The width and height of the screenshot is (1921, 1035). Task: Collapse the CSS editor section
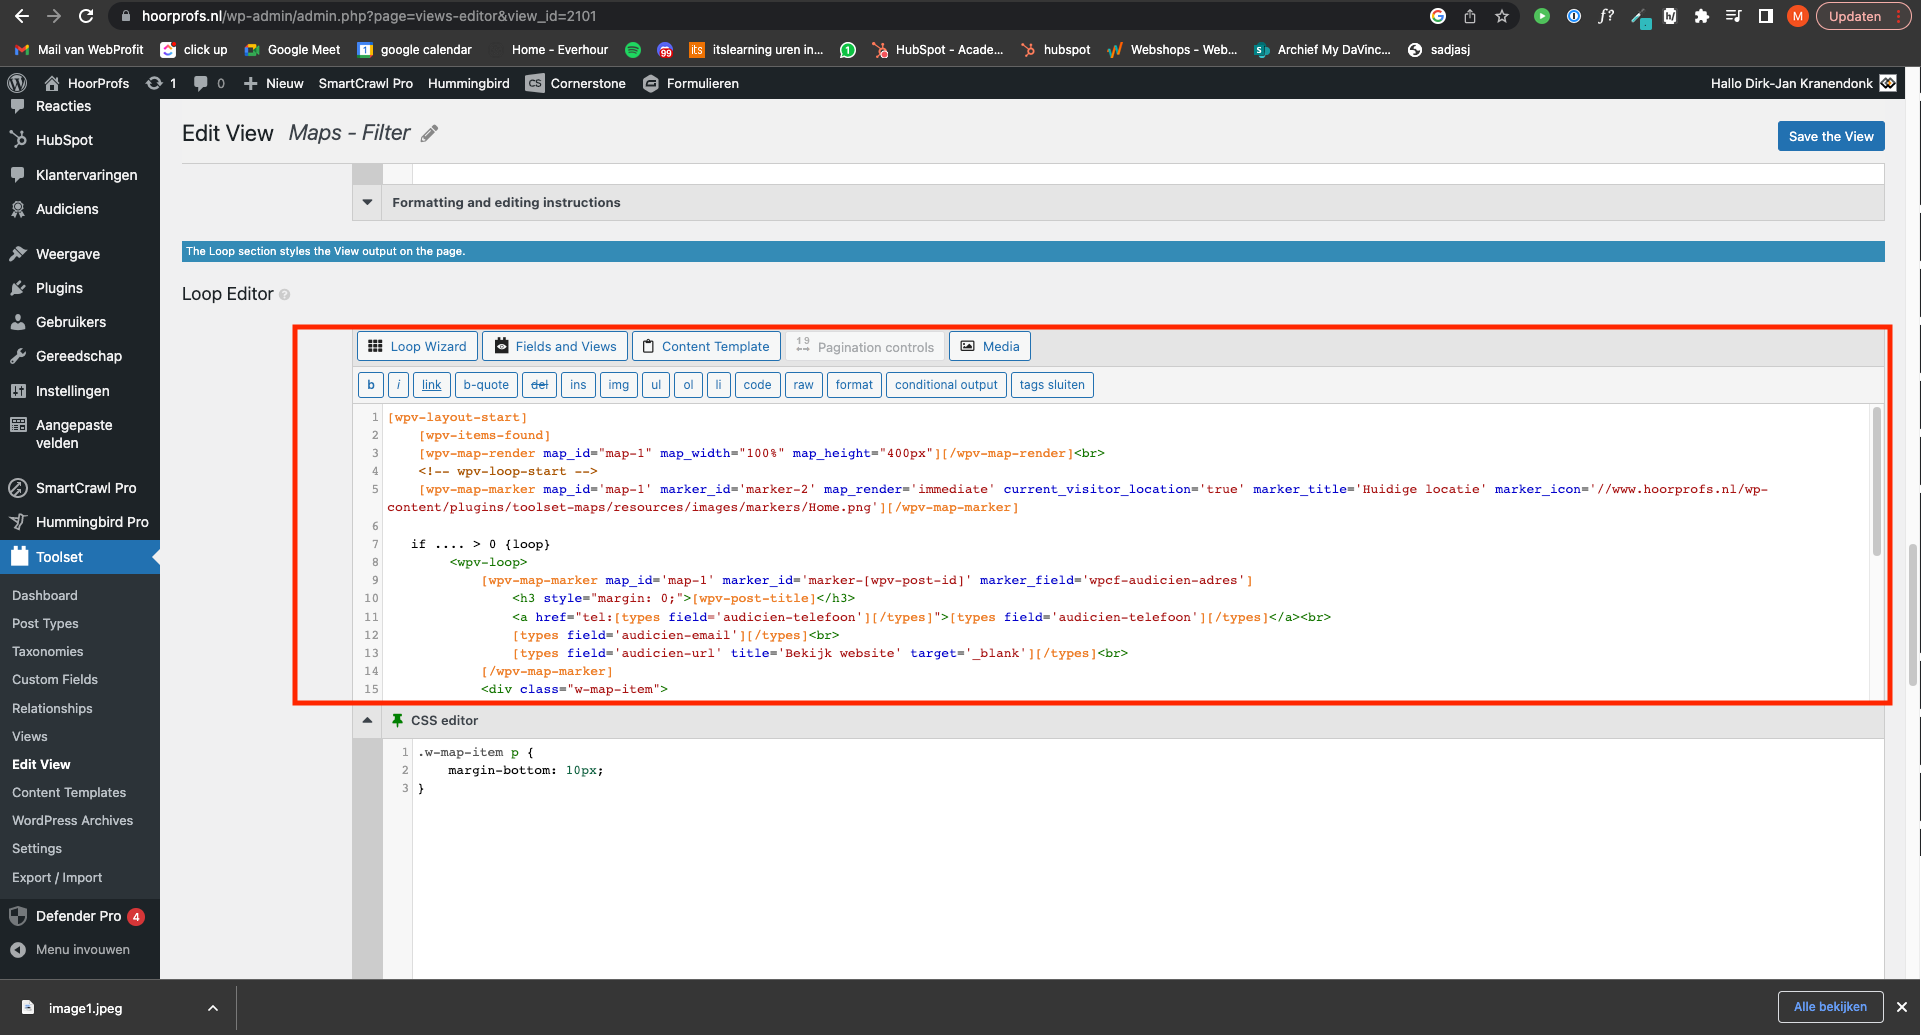point(367,720)
